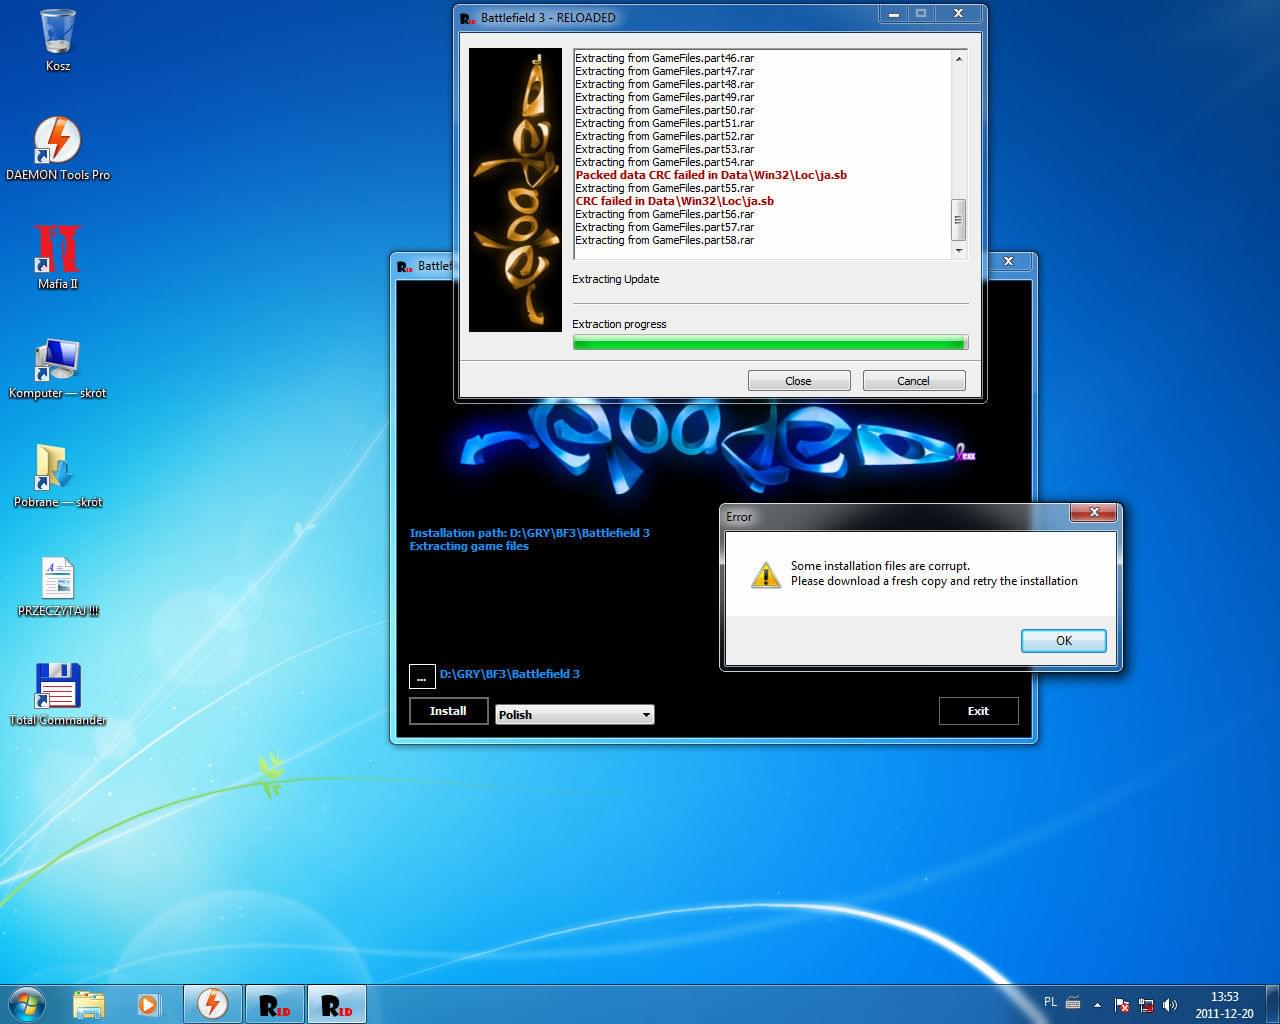Click the "Extracting Update" status text
1280x1024 pixels.
click(x=615, y=279)
